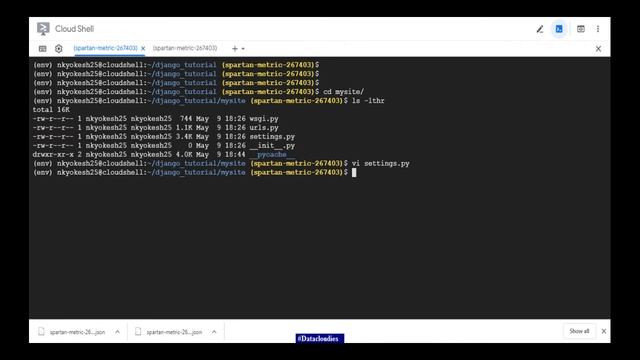The height and width of the screenshot is (360, 640).
Task: Open second spartan-metric json download
Action: (x=174, y=332)
